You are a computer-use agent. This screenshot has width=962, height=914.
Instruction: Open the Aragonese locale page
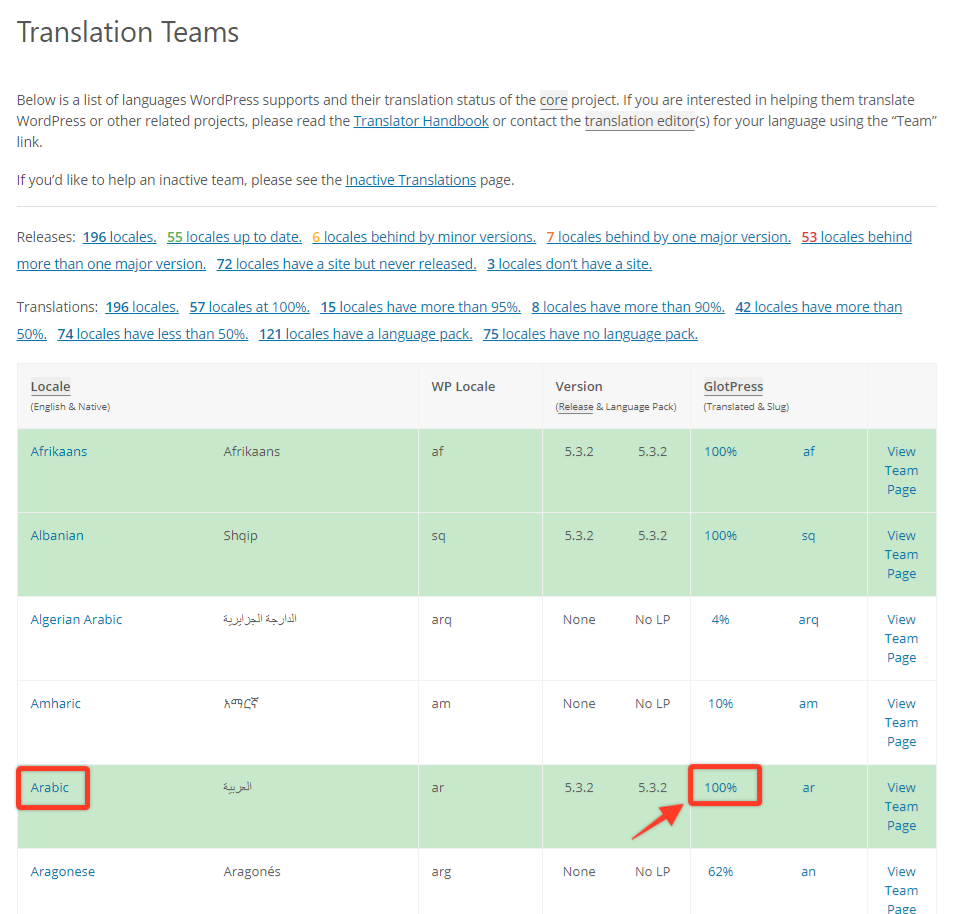[x=63, y=871]
